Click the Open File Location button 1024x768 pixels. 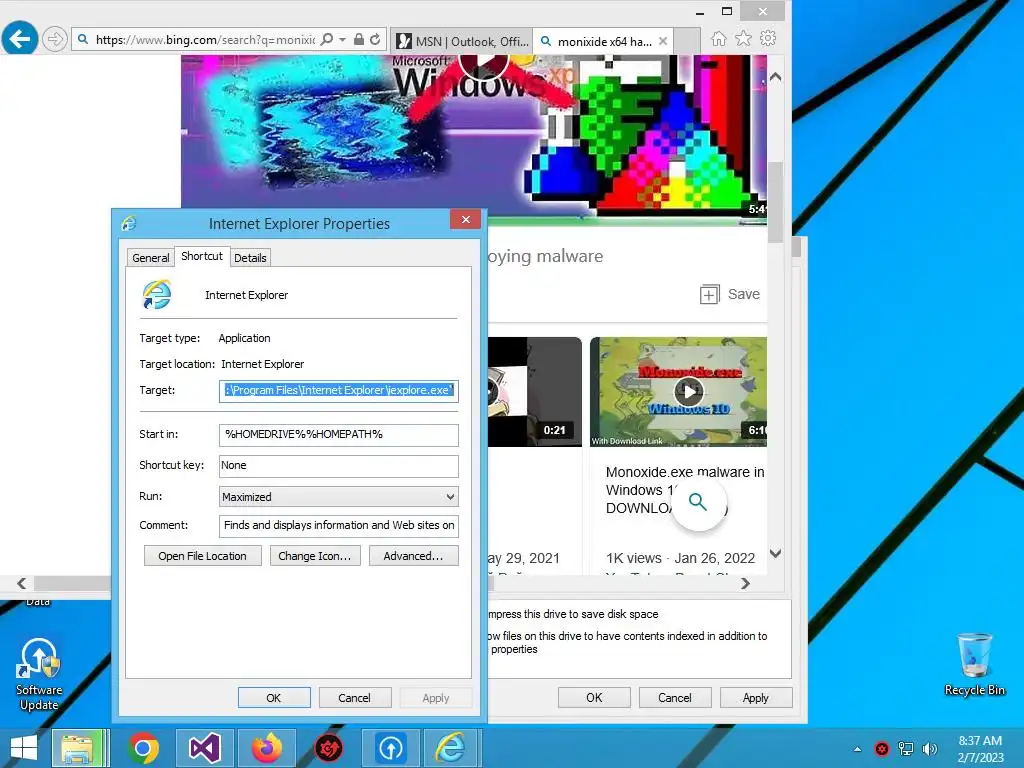point(202,556)
